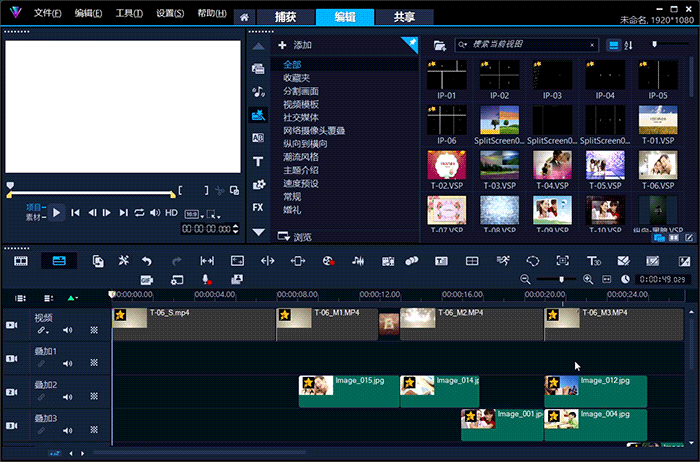Switch to the 共享 tab
This screenshot has width=700, height=462.
coord(403,17)
